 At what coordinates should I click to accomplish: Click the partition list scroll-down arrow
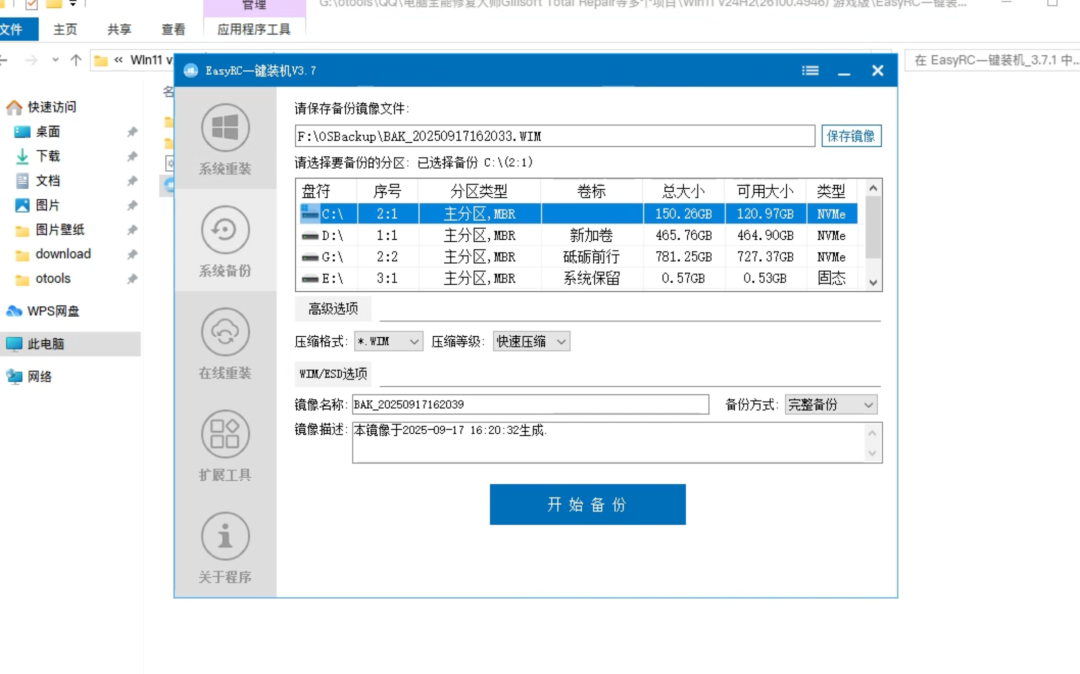(873, 282)
